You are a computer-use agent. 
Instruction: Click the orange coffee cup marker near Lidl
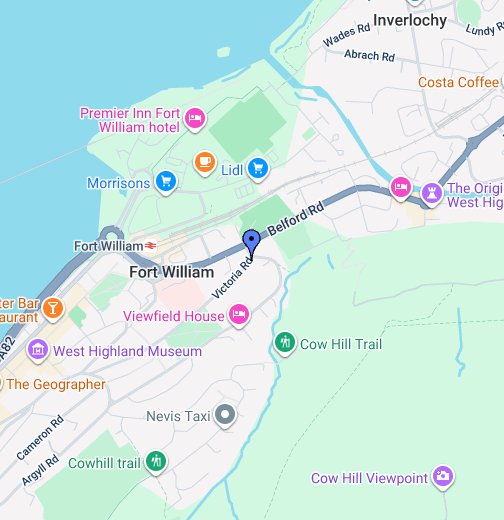pos(205,163)
